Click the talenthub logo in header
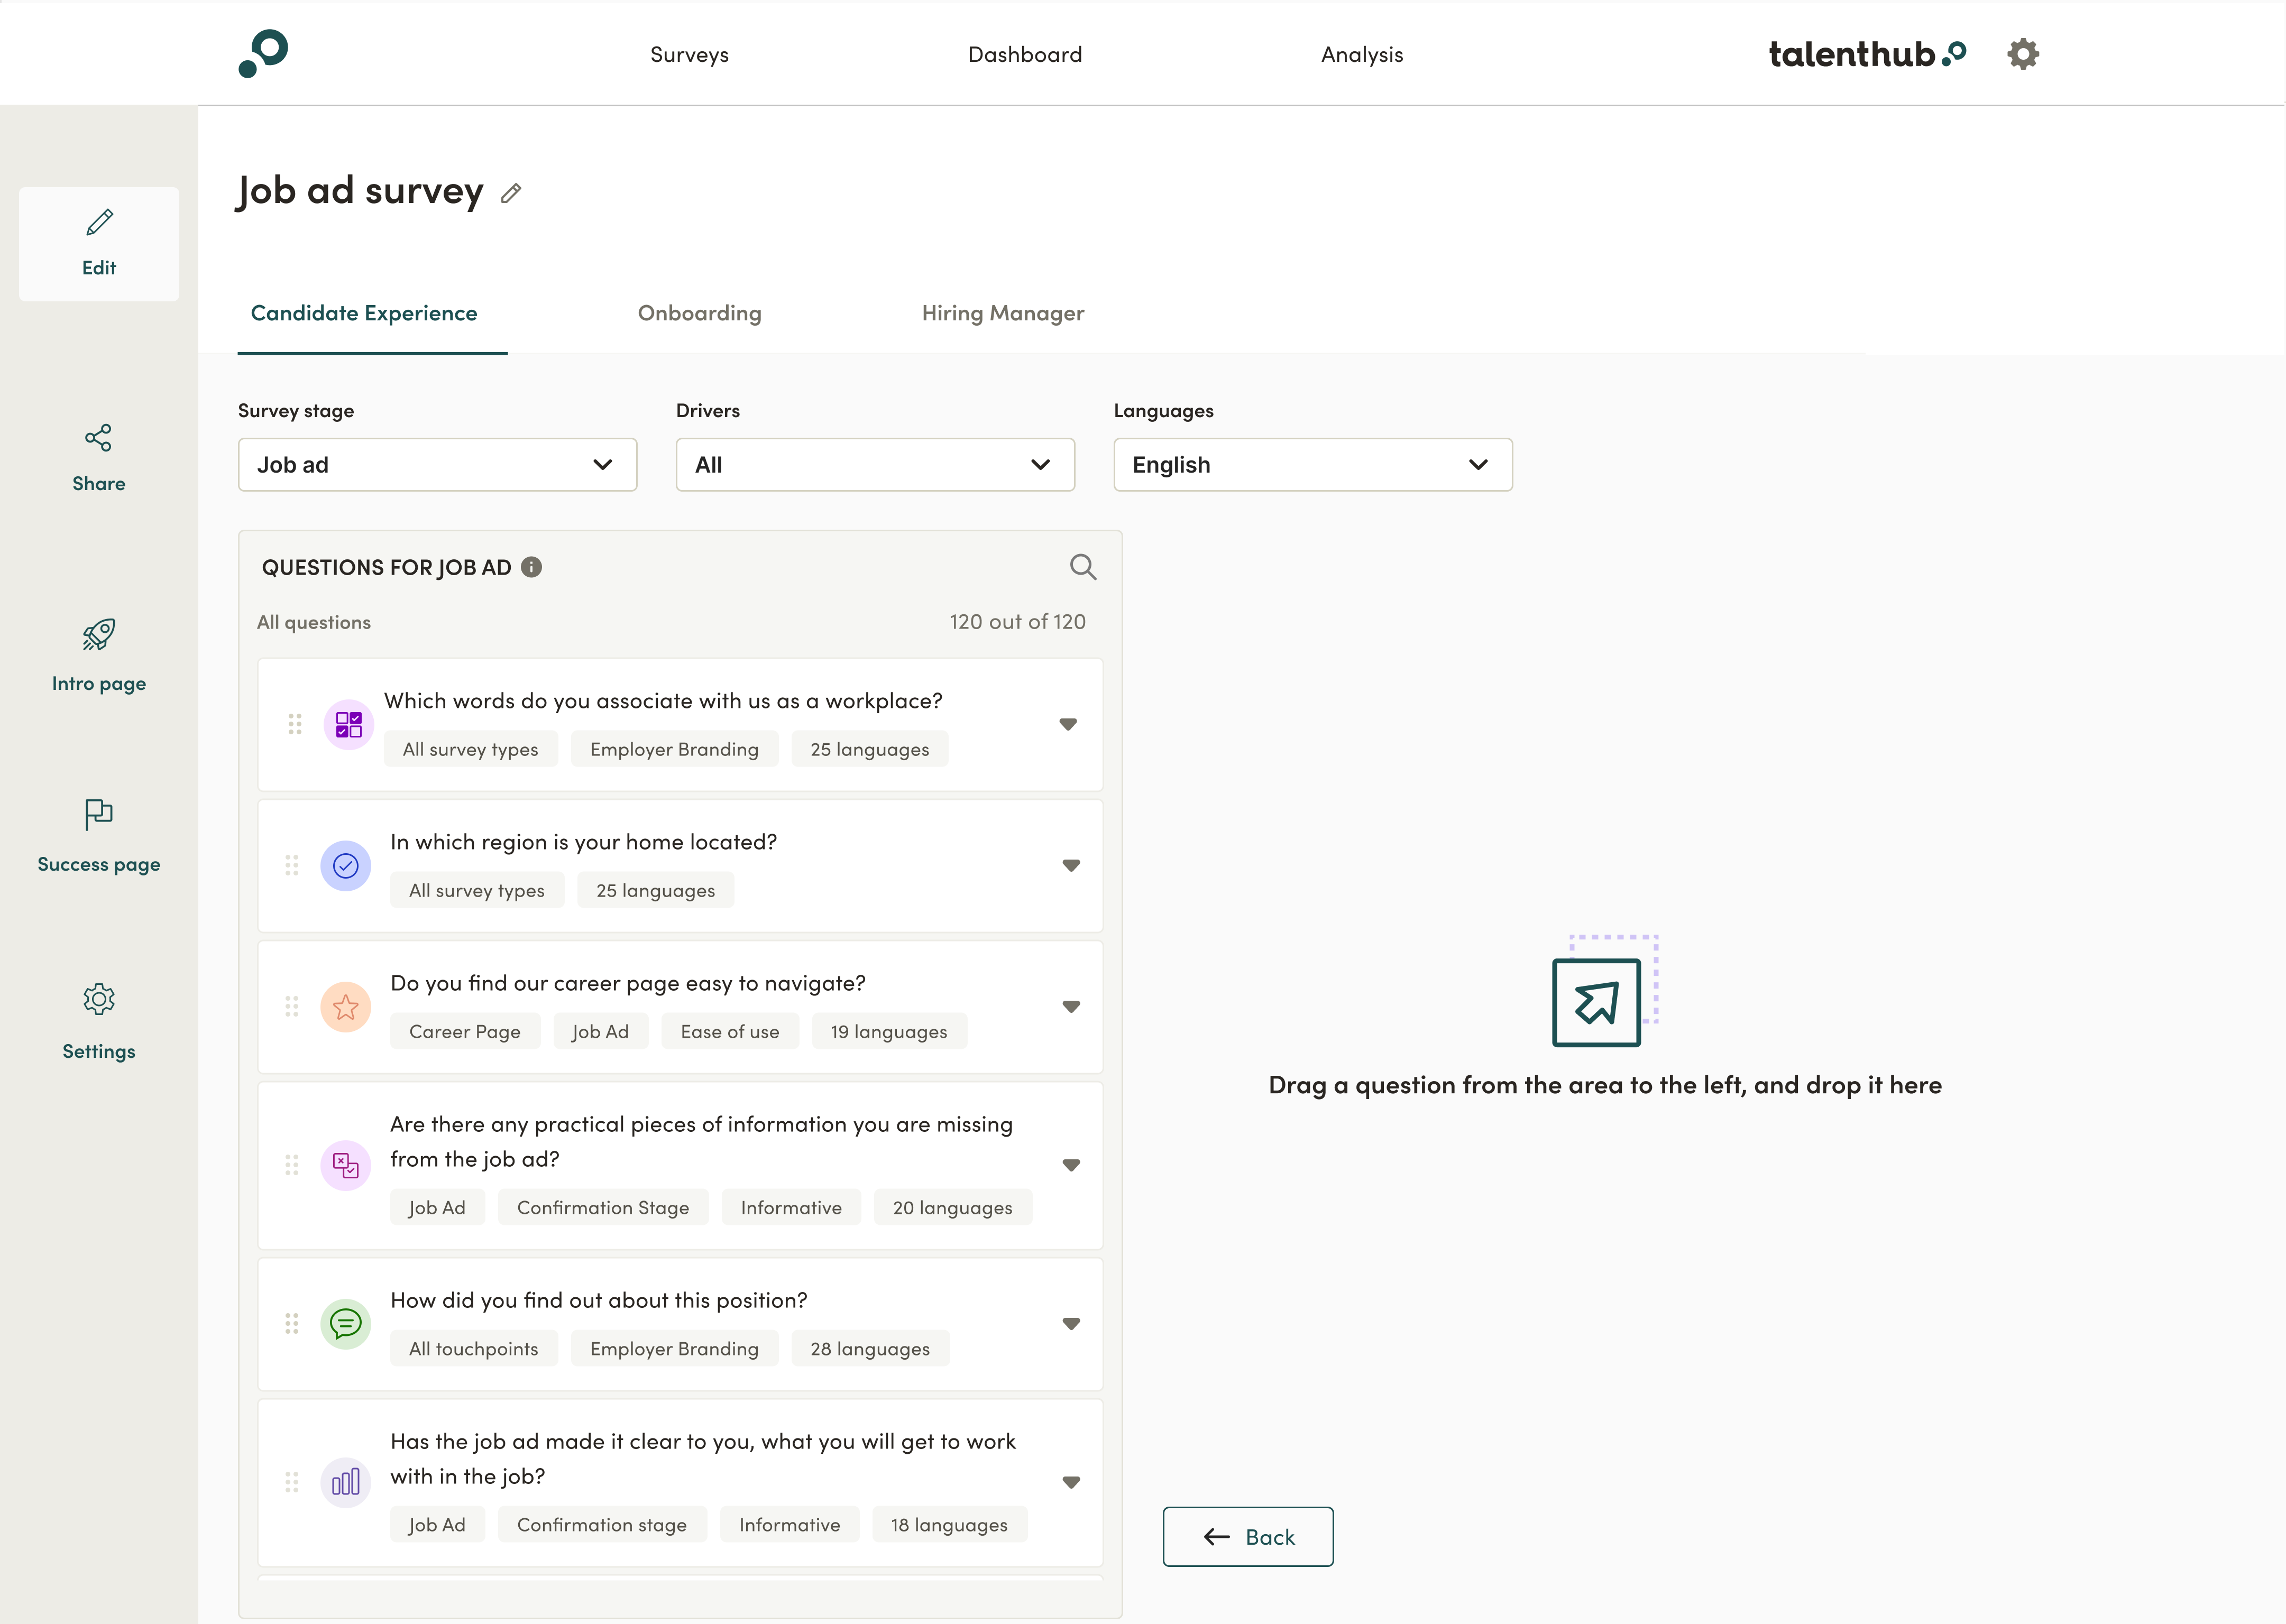 (x=1866, y=54)
